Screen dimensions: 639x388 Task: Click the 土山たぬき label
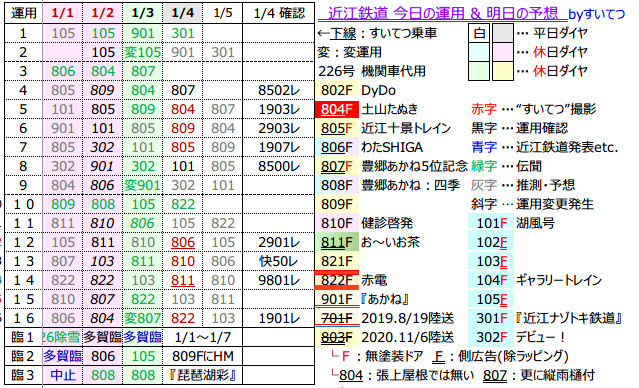click(x=390, y=109)
